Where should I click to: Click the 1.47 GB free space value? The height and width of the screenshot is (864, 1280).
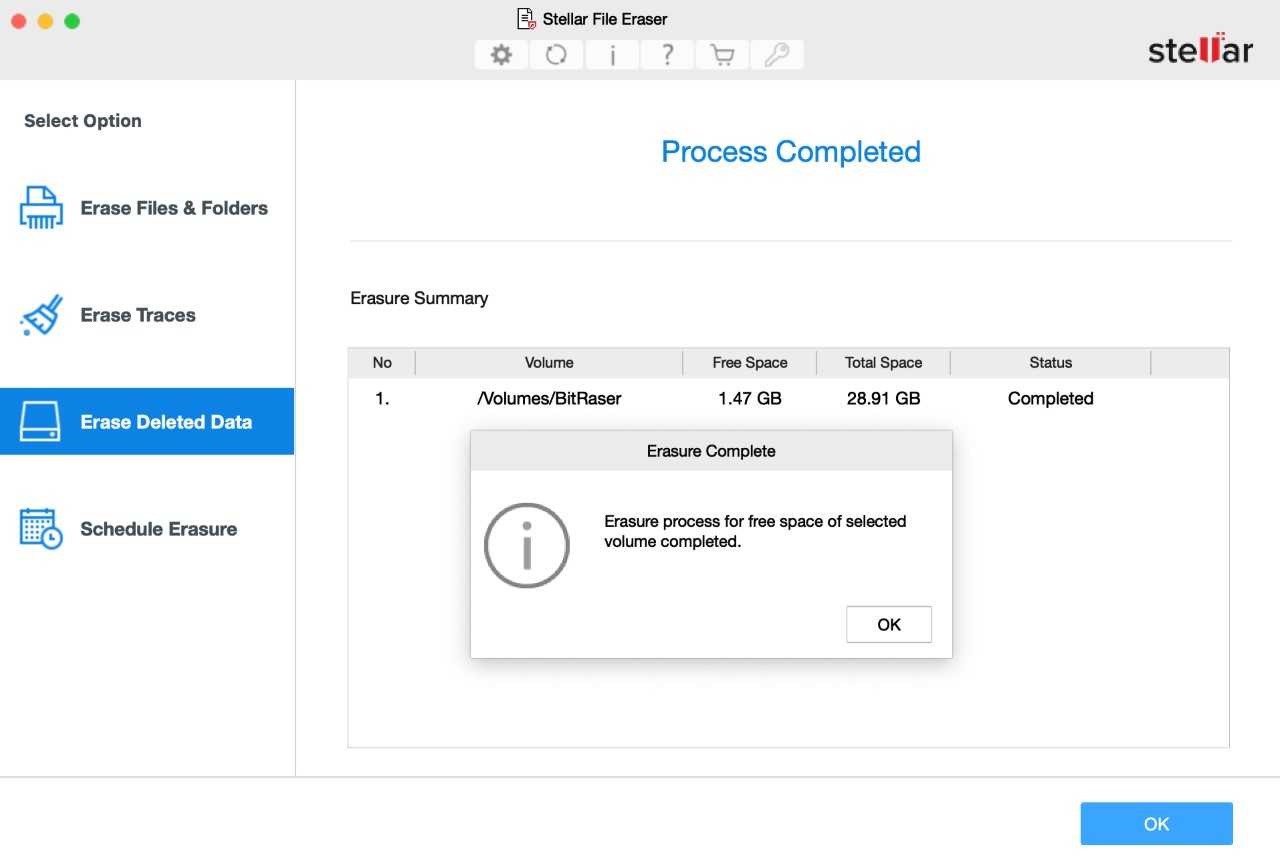[750, 398]
